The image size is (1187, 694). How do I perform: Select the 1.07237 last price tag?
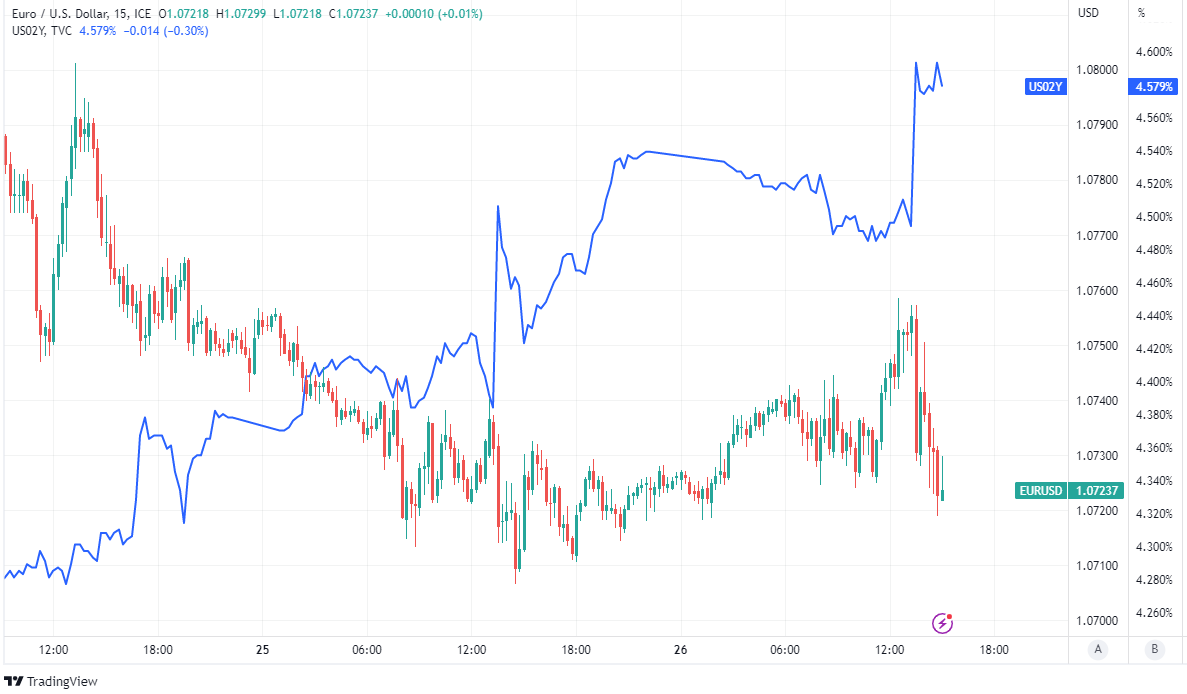tap(1095, 491)
